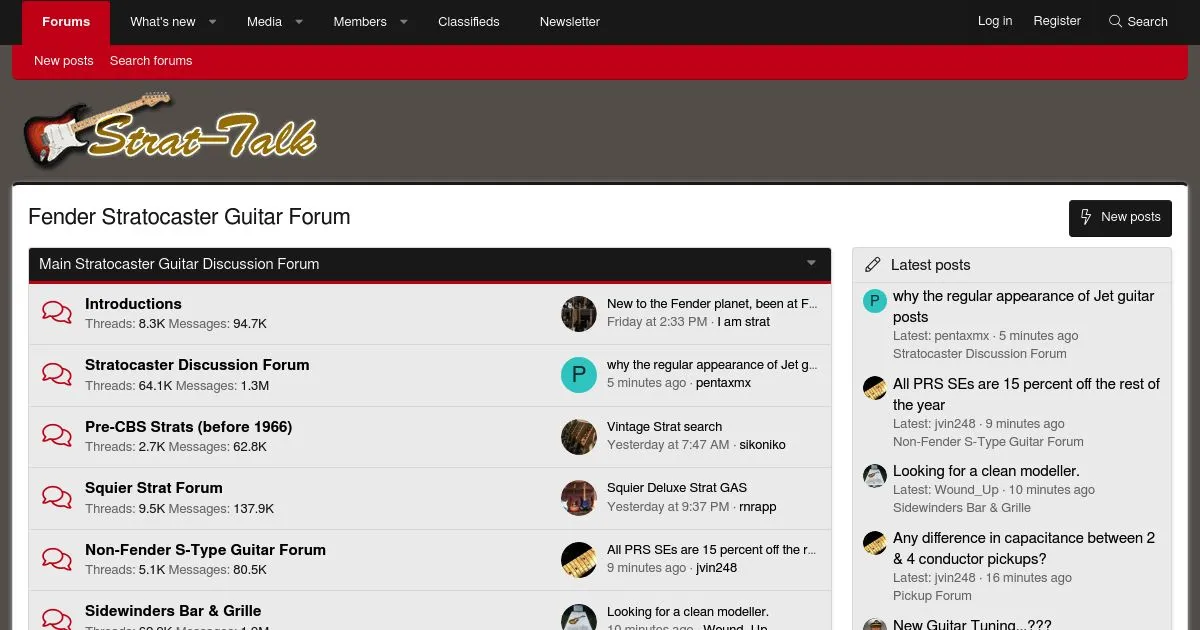Open the Sidewinders Bar & Grille forum

coord(173,611)
